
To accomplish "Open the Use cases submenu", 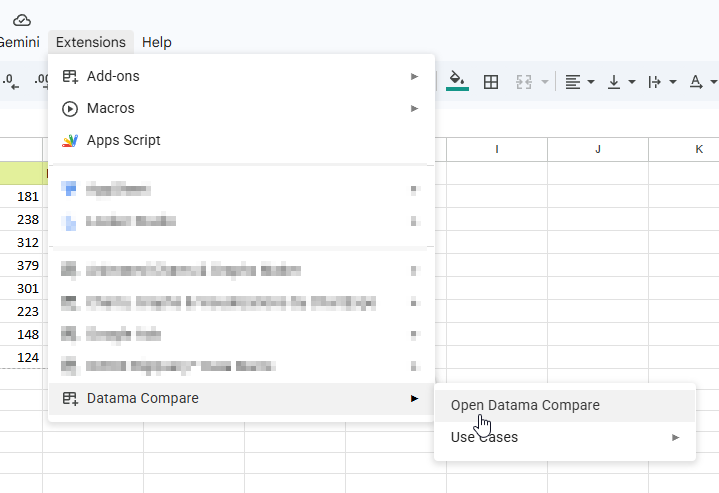I will 564,438.
